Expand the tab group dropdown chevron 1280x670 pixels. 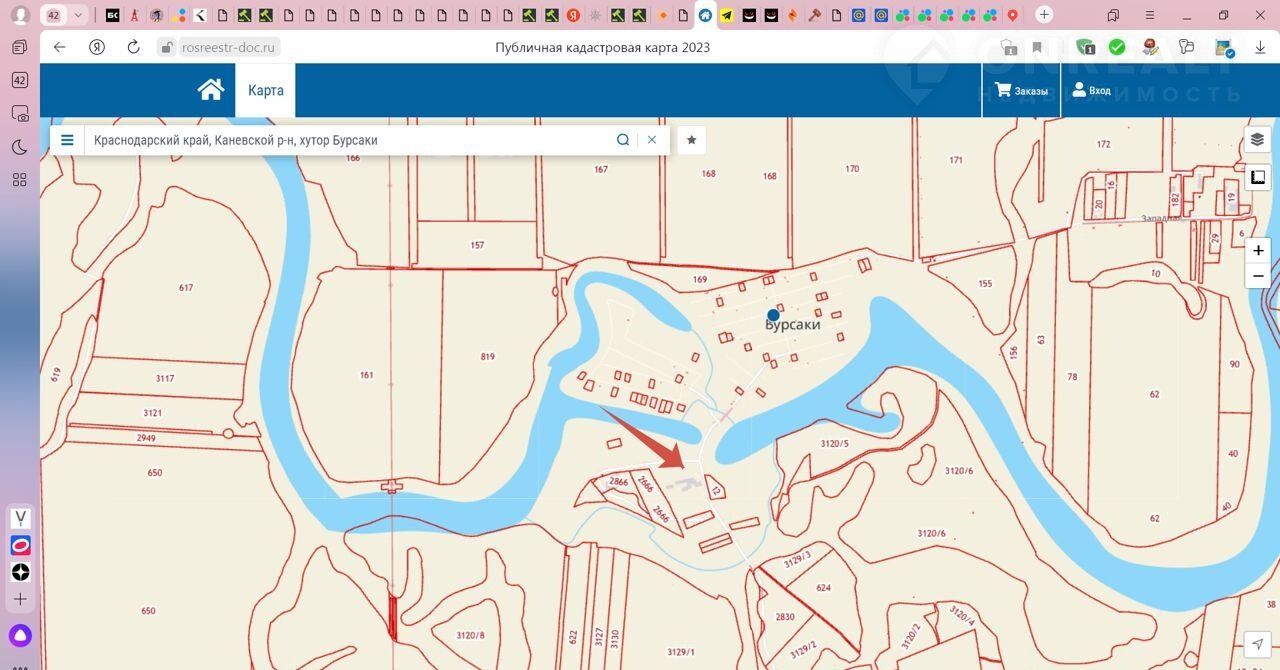click(x=78, y=15)
